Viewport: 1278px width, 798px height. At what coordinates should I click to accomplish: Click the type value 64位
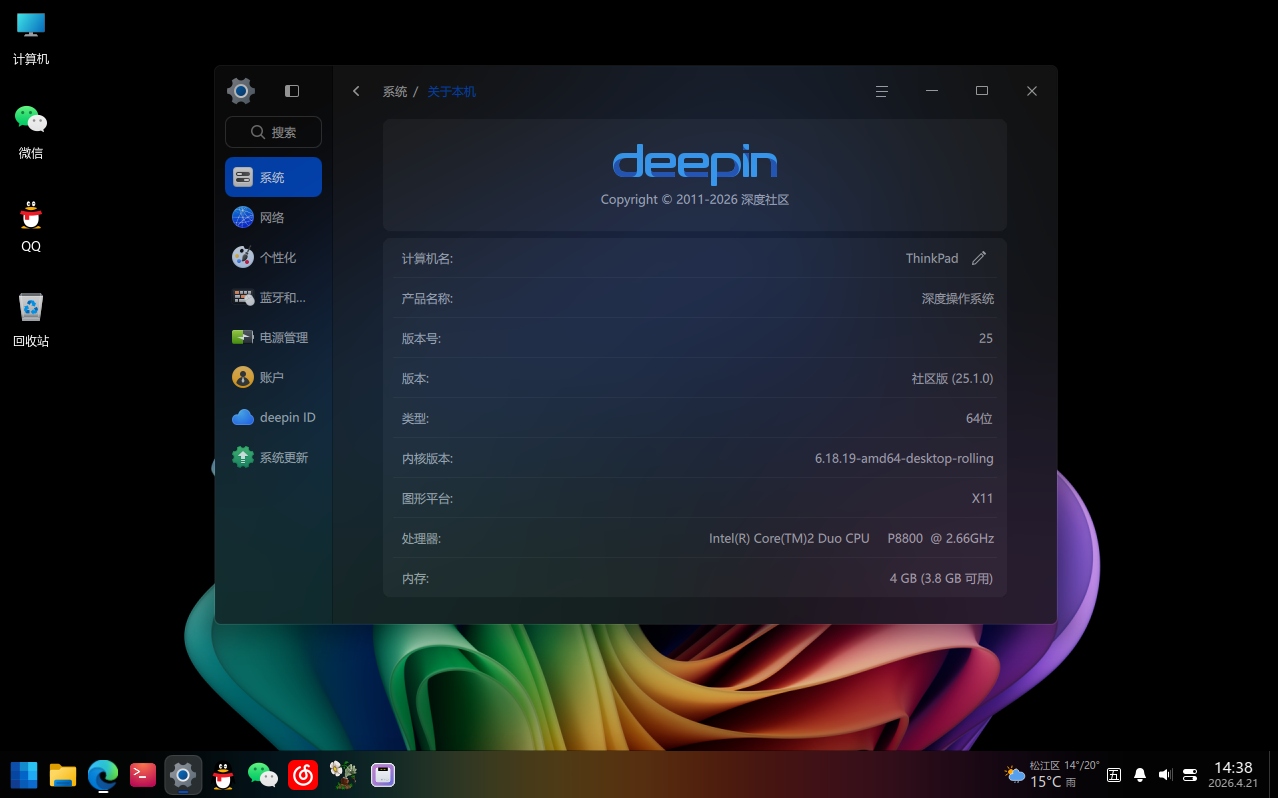click(x=979, y=418)
